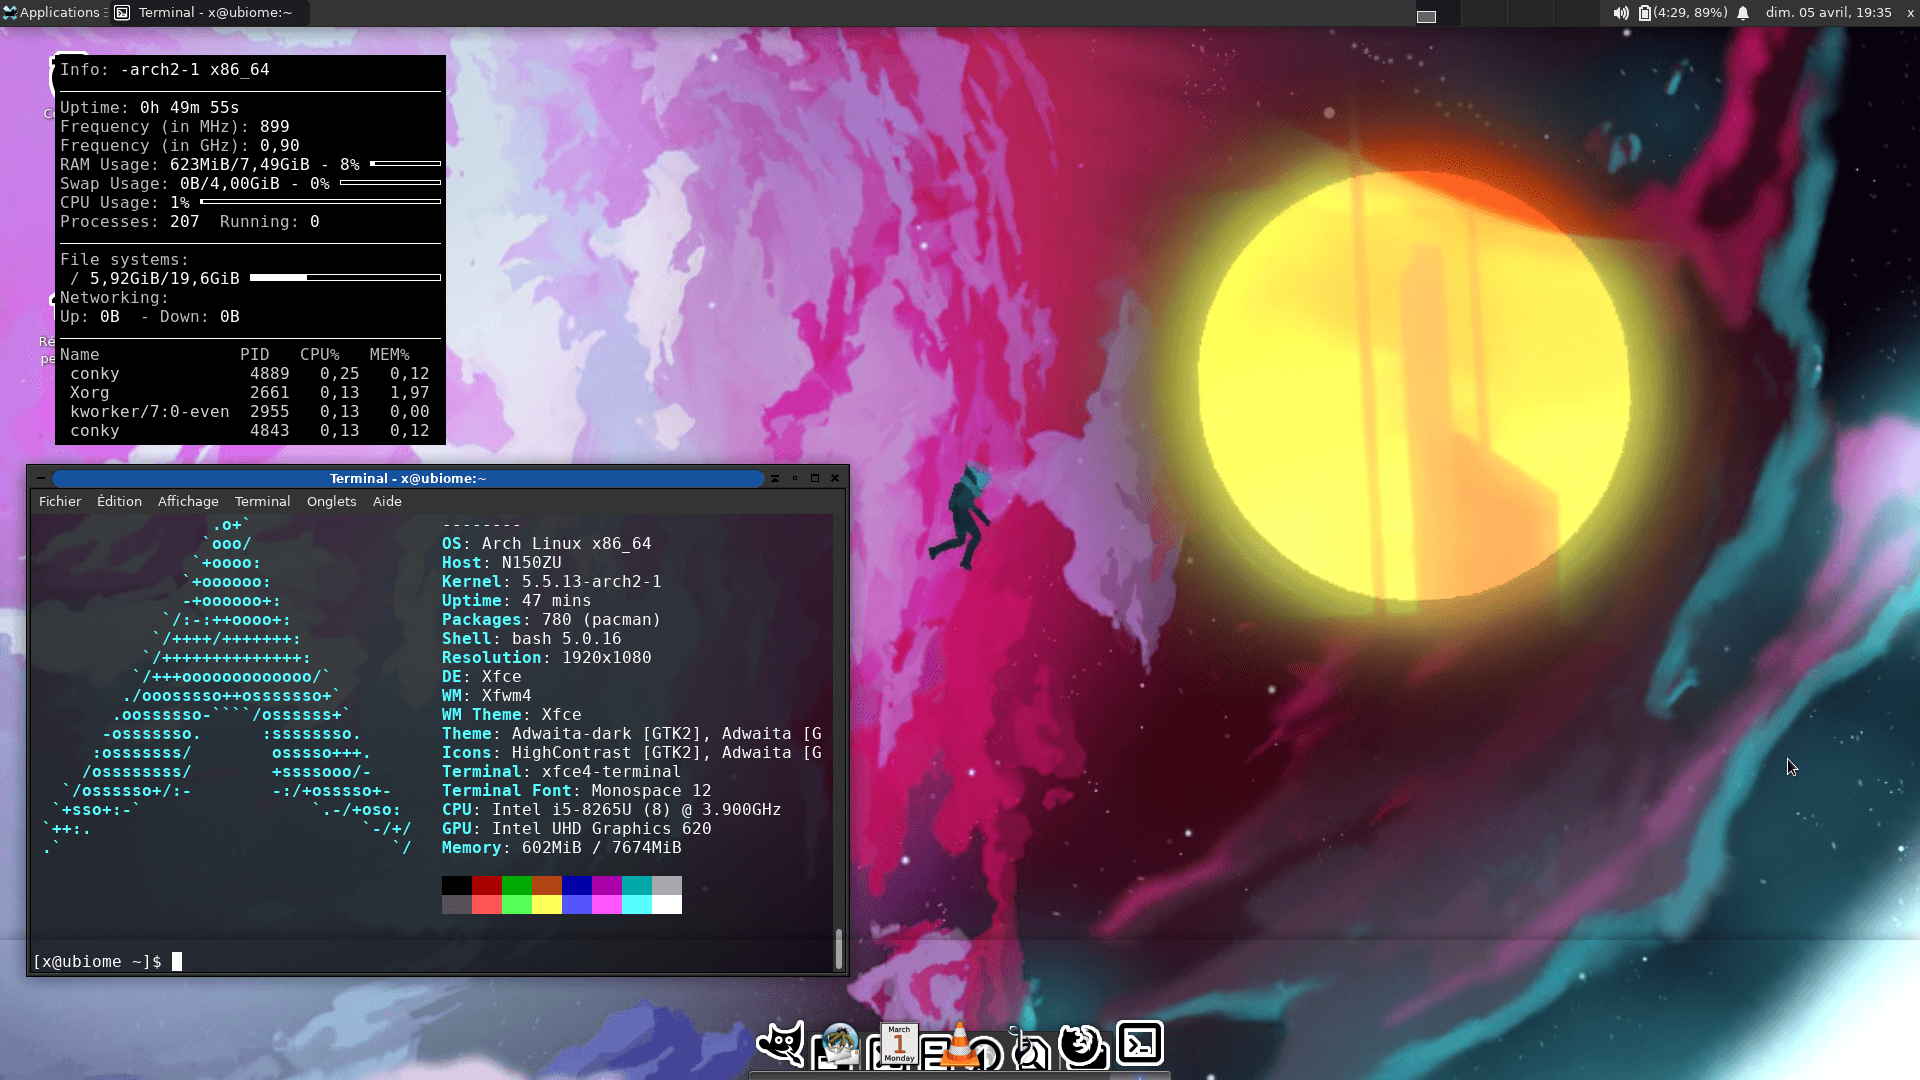Click the 'Memory: 602MiB / 7674MiB' line
1920x1080 pixels.
point(562,847)
